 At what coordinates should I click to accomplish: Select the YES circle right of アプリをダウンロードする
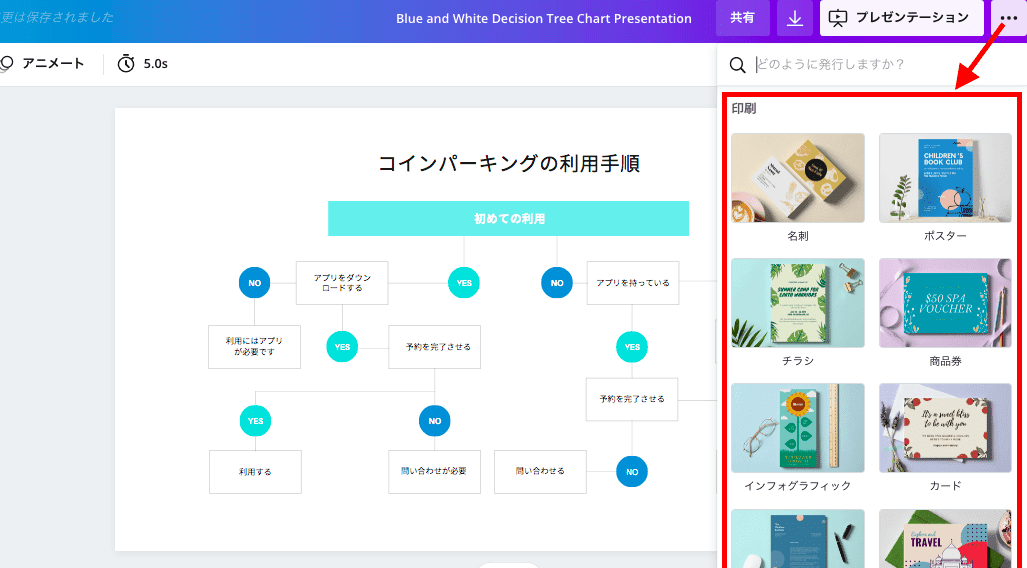pos(464,283)
